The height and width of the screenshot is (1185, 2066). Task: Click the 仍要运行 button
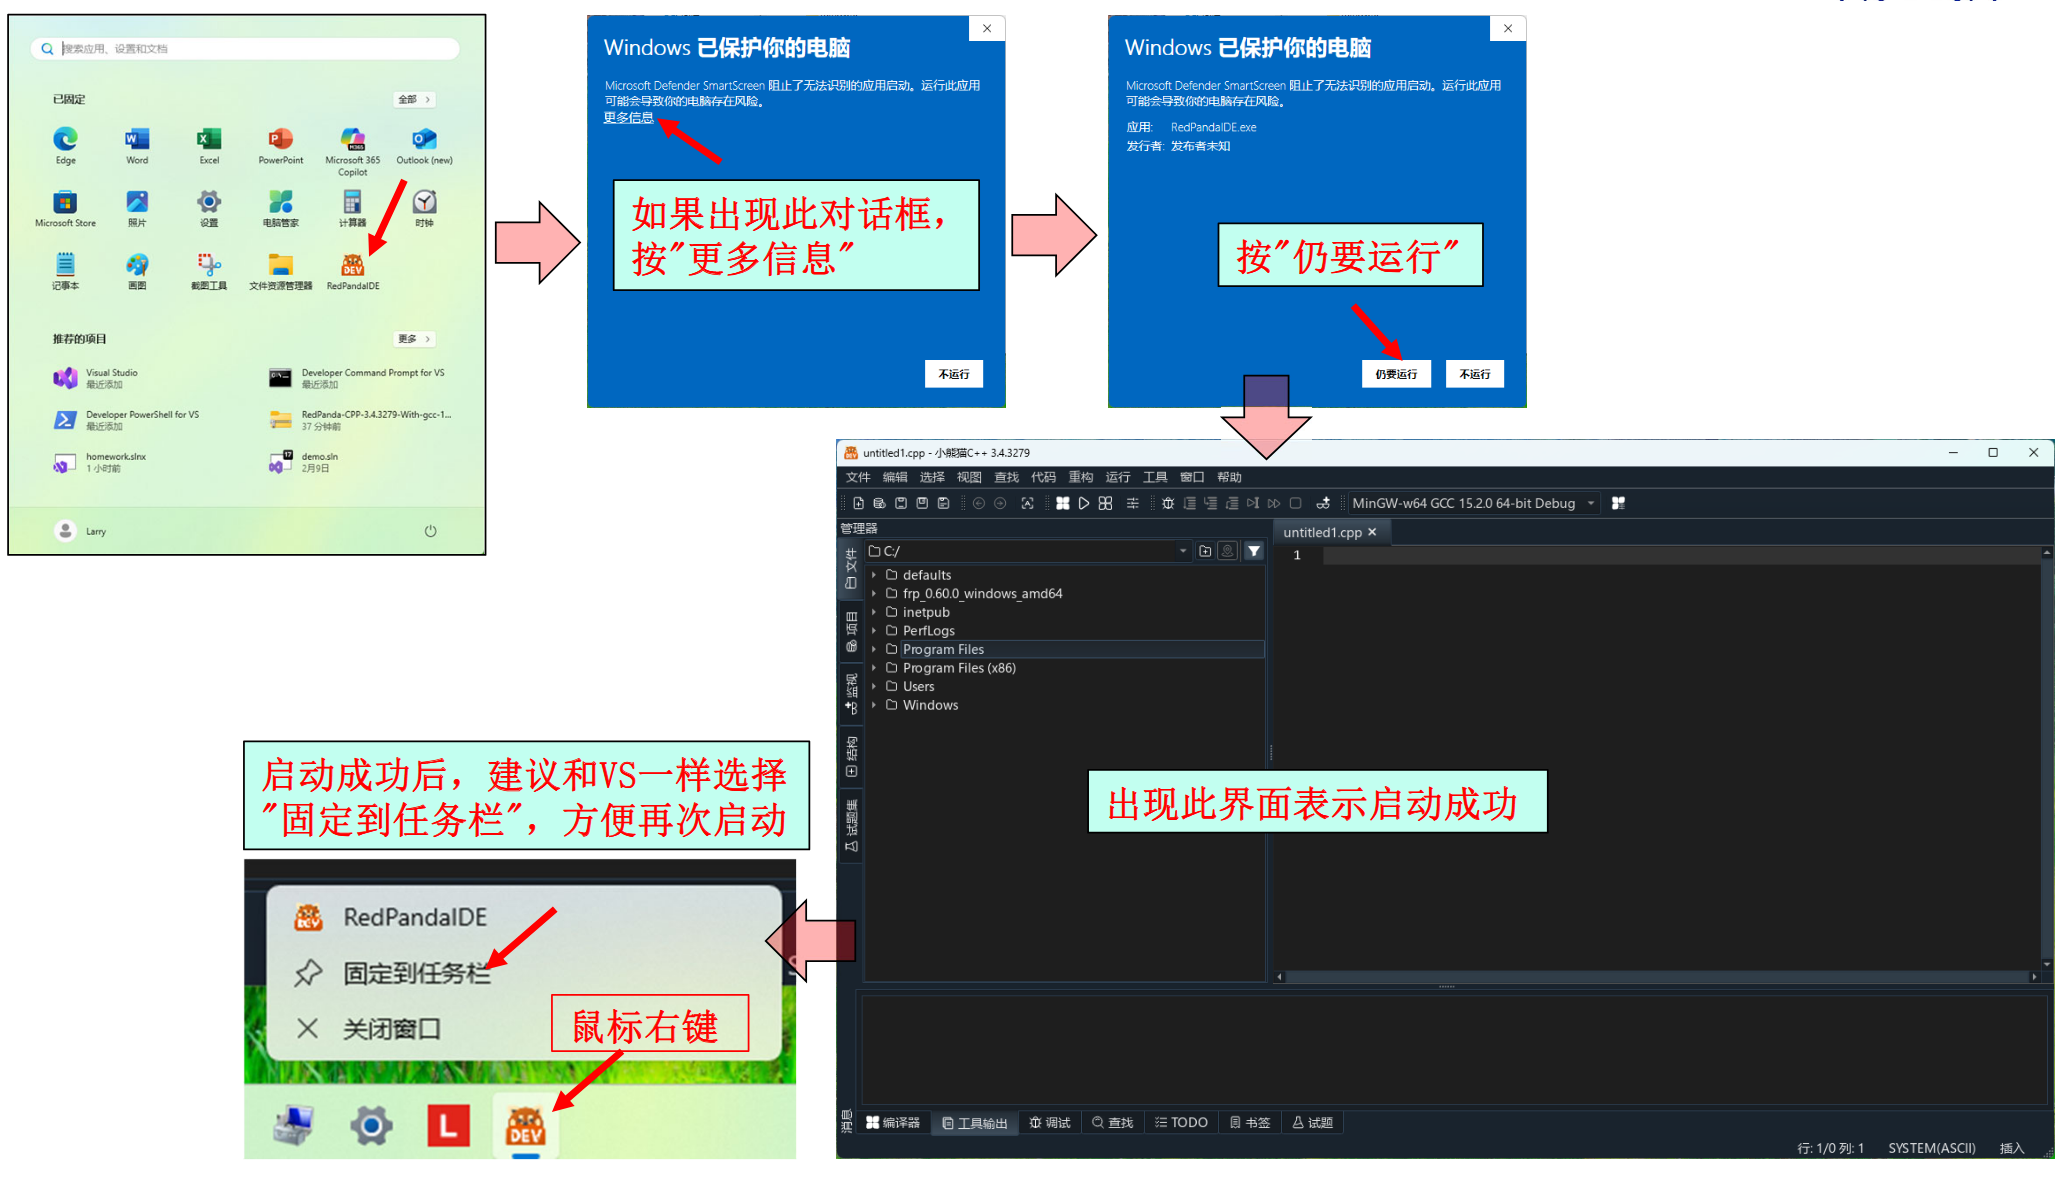click(1395, 374)
